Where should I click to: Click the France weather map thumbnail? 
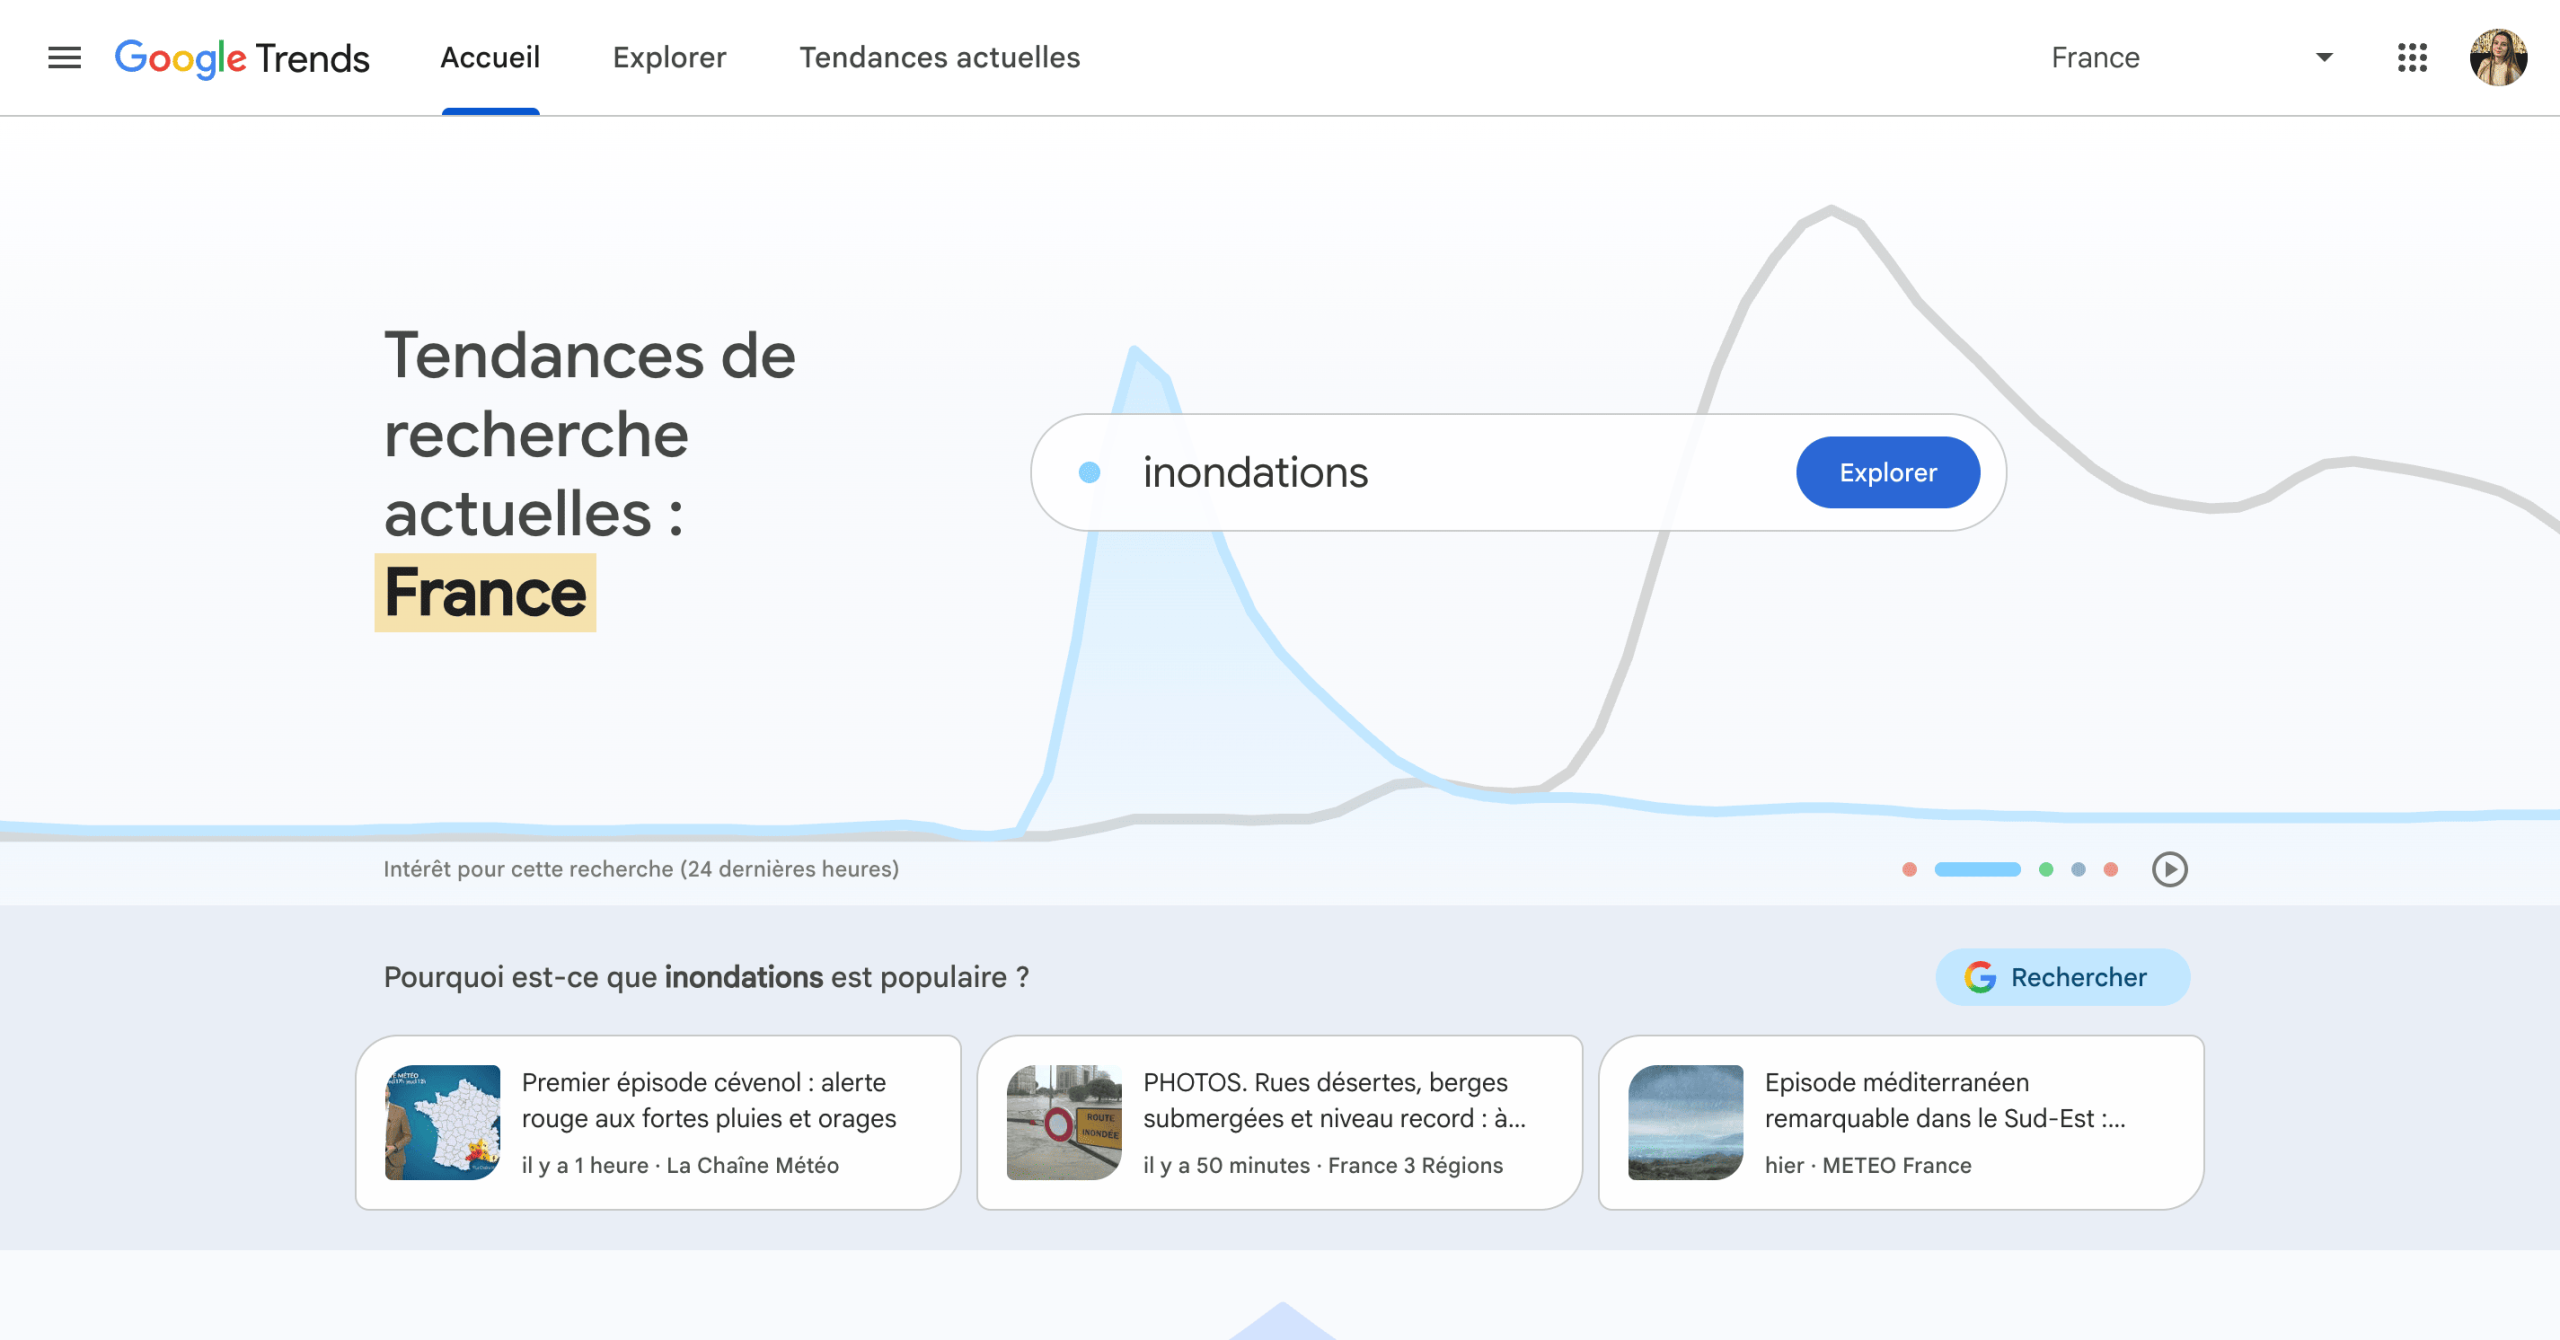[x=442, y=1122]
